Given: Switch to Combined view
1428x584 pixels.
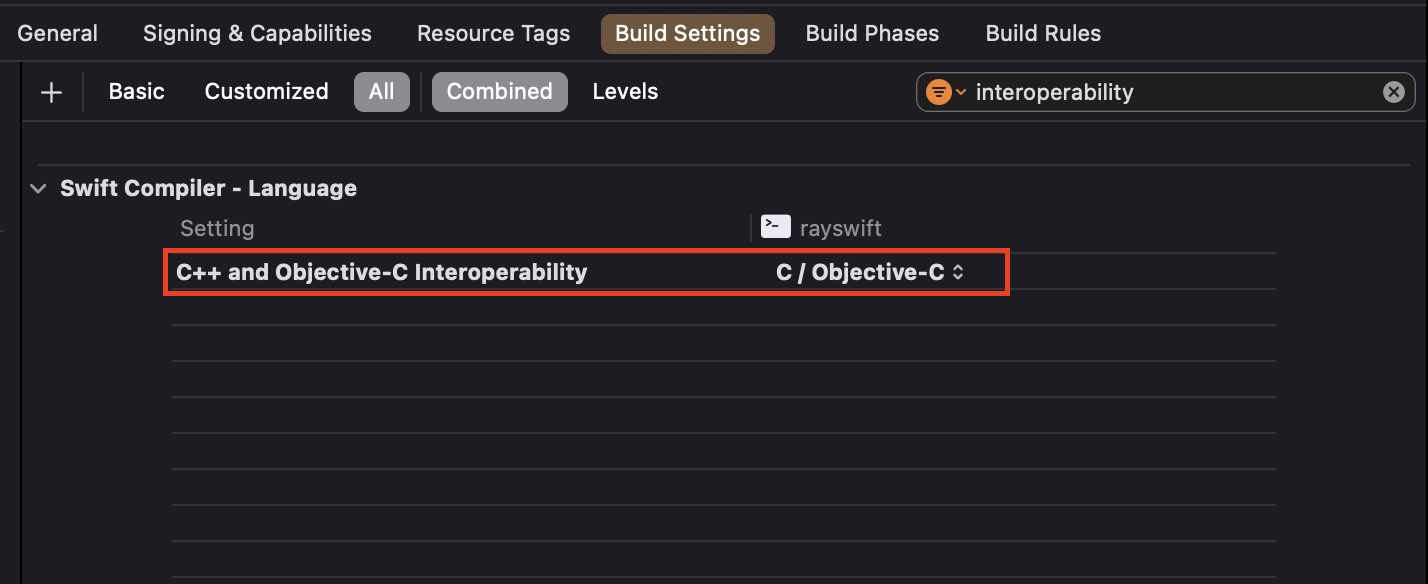Looking at the screenshot, I should pos(500,91).
